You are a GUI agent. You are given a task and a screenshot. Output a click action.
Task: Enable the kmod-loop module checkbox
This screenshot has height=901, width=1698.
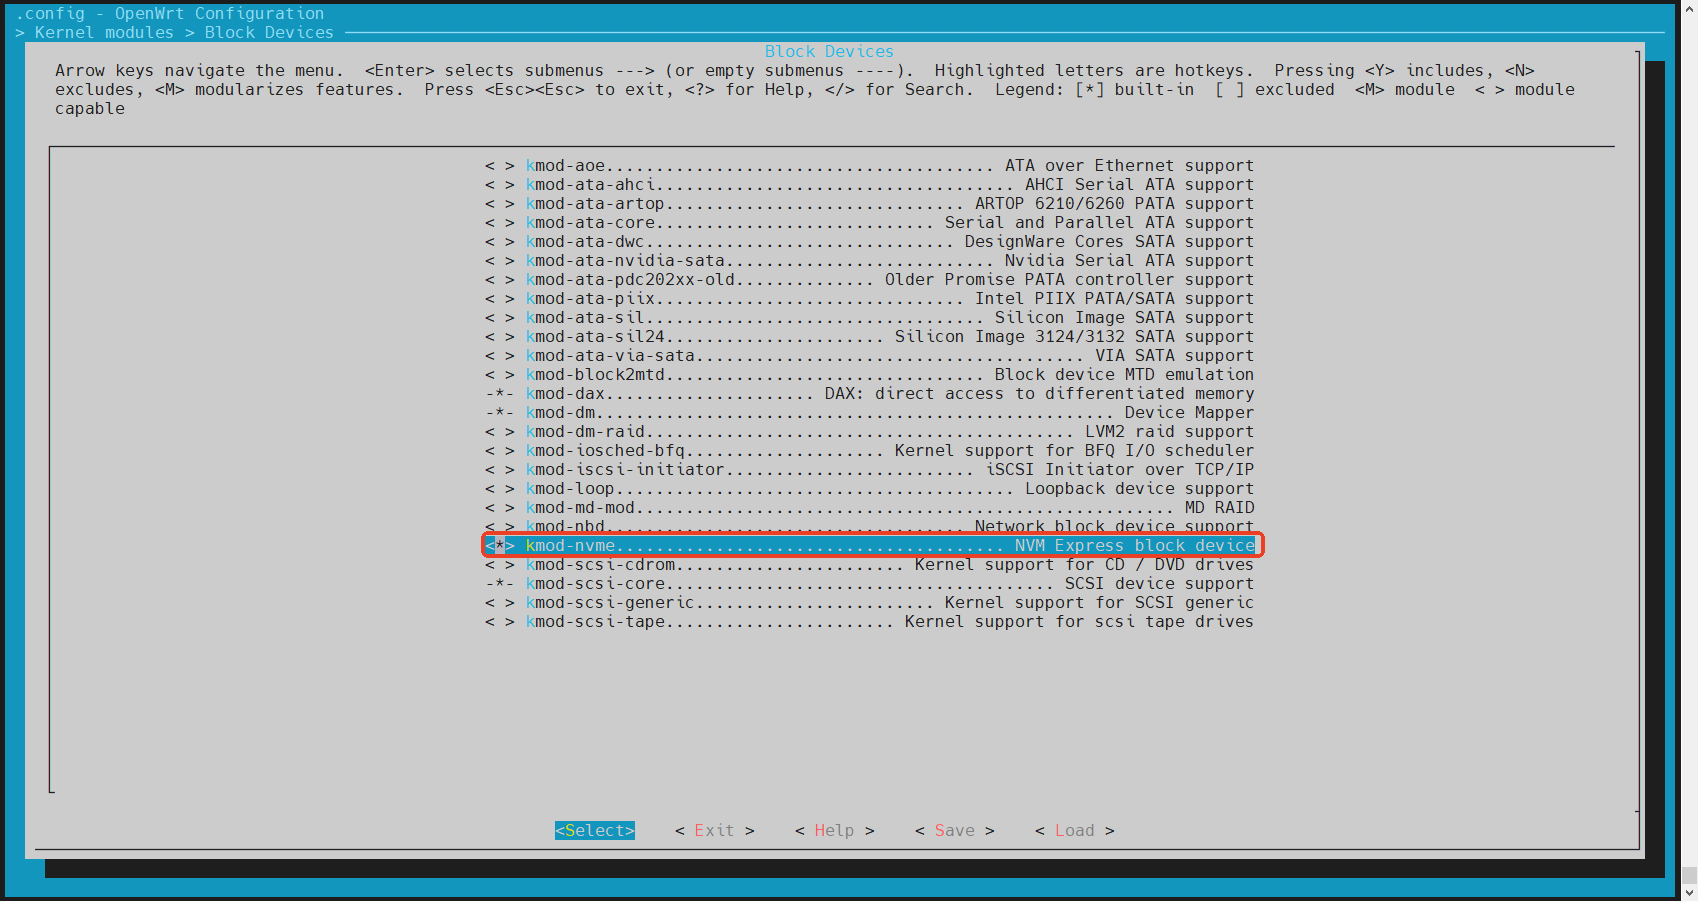499,489
